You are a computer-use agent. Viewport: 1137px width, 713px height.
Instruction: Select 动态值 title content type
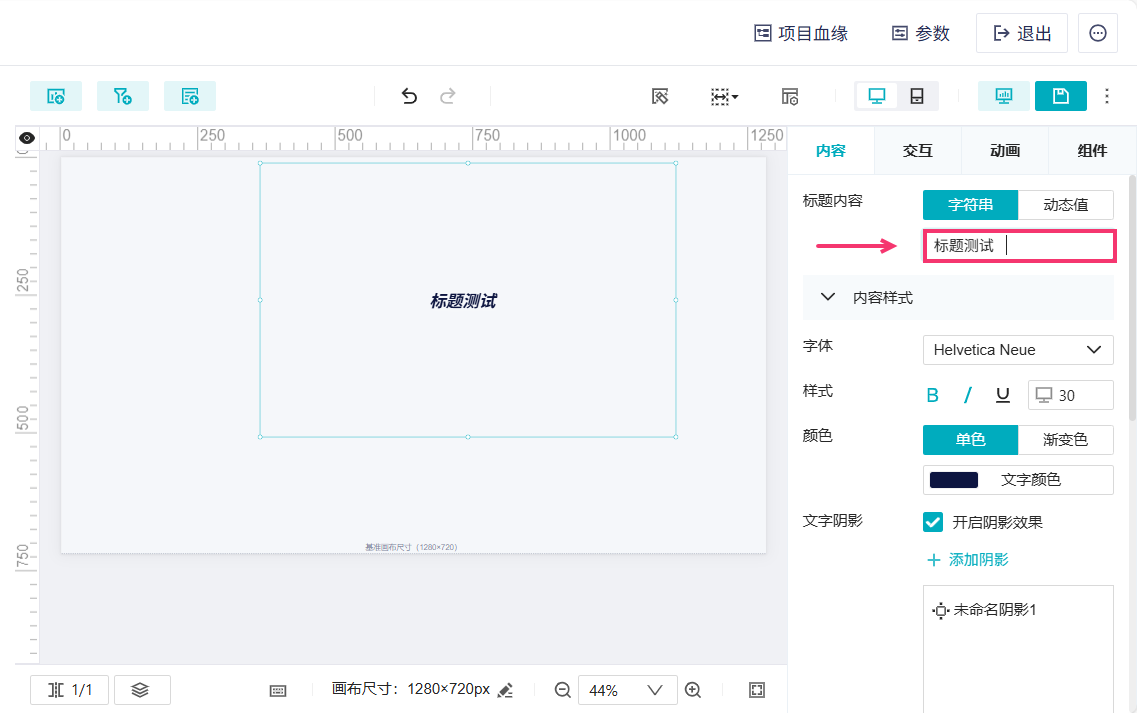point(1066,205)
